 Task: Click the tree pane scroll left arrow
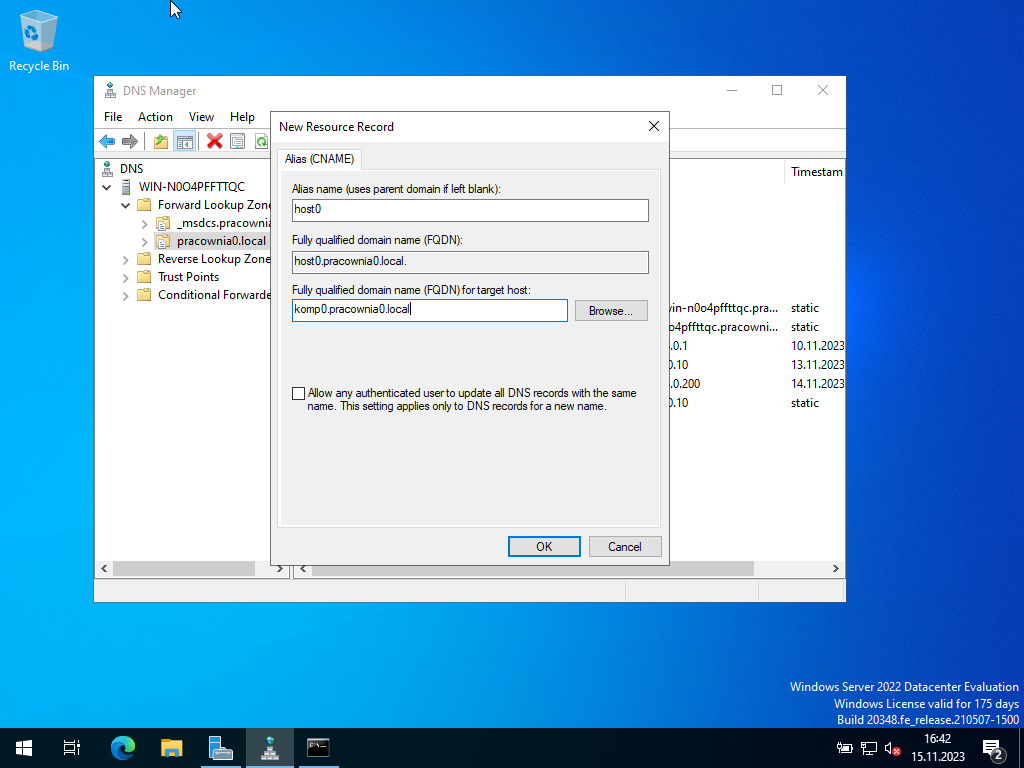104,569
